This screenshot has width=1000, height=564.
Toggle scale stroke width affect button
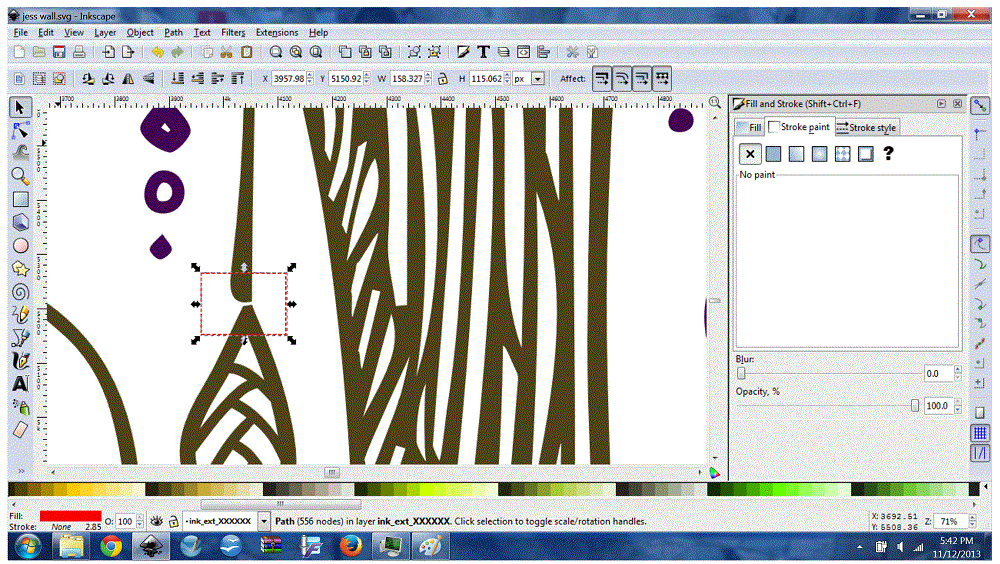click(601, 78)
